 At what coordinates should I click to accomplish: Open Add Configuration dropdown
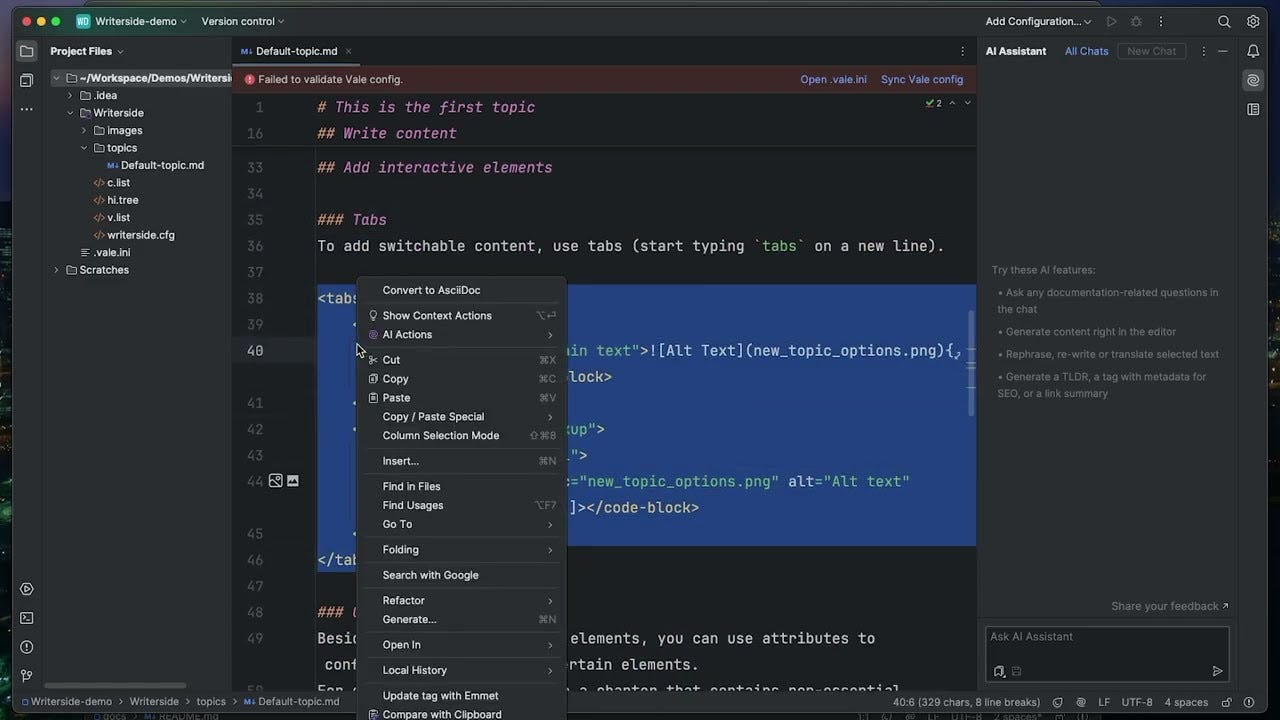tap(1038, 21)
